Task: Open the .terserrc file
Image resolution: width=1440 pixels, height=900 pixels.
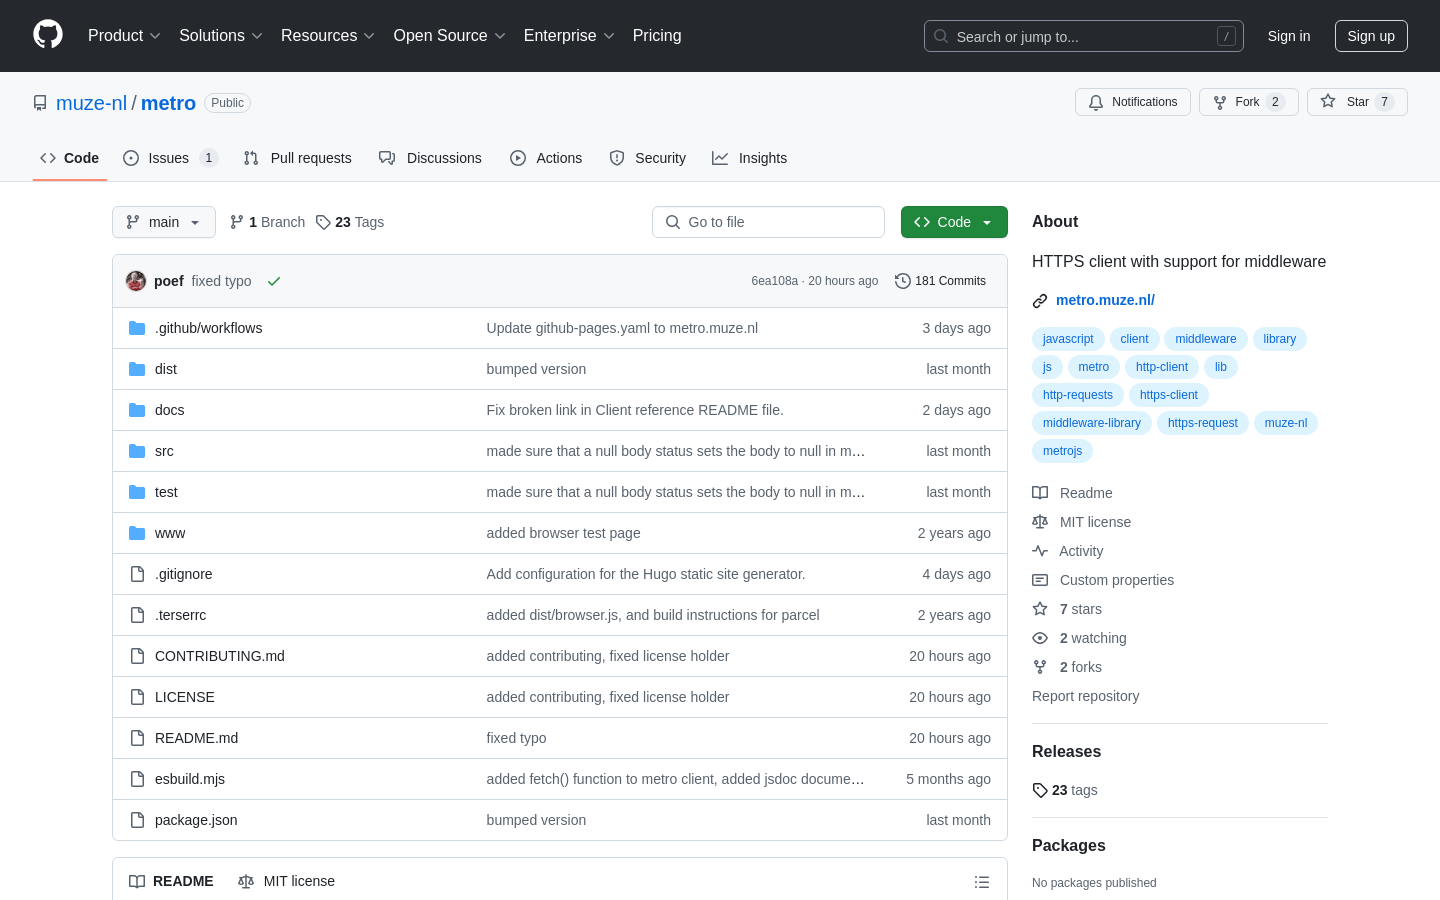Action: click(180, 615)
